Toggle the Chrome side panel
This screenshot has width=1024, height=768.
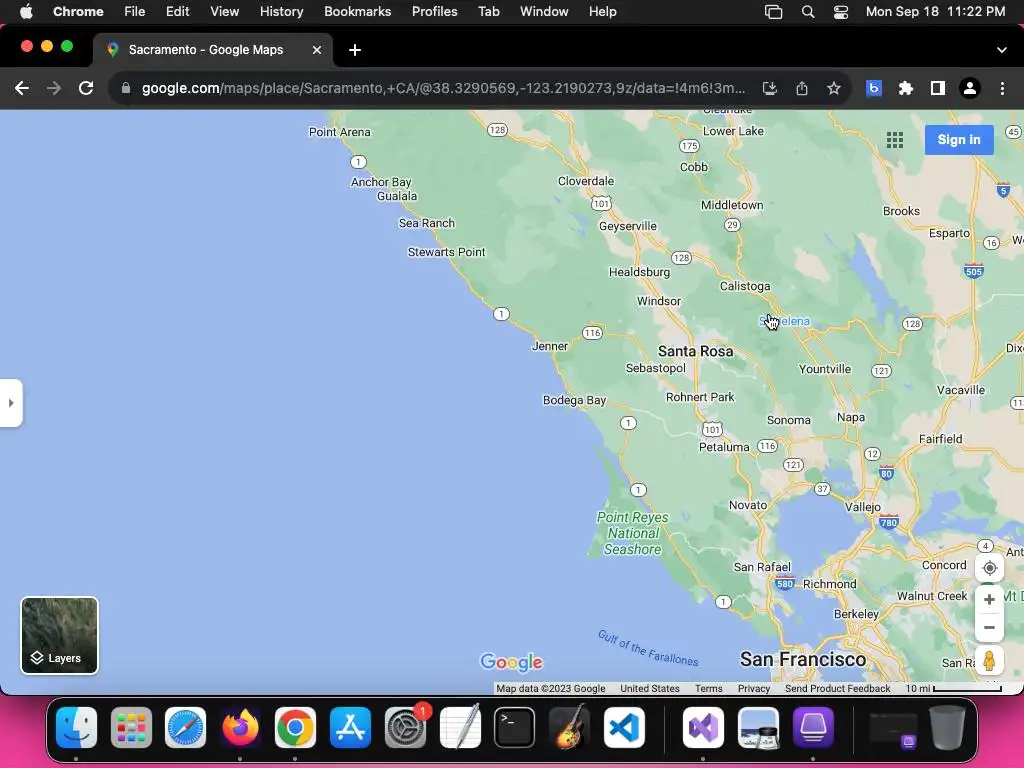point(938,88)
